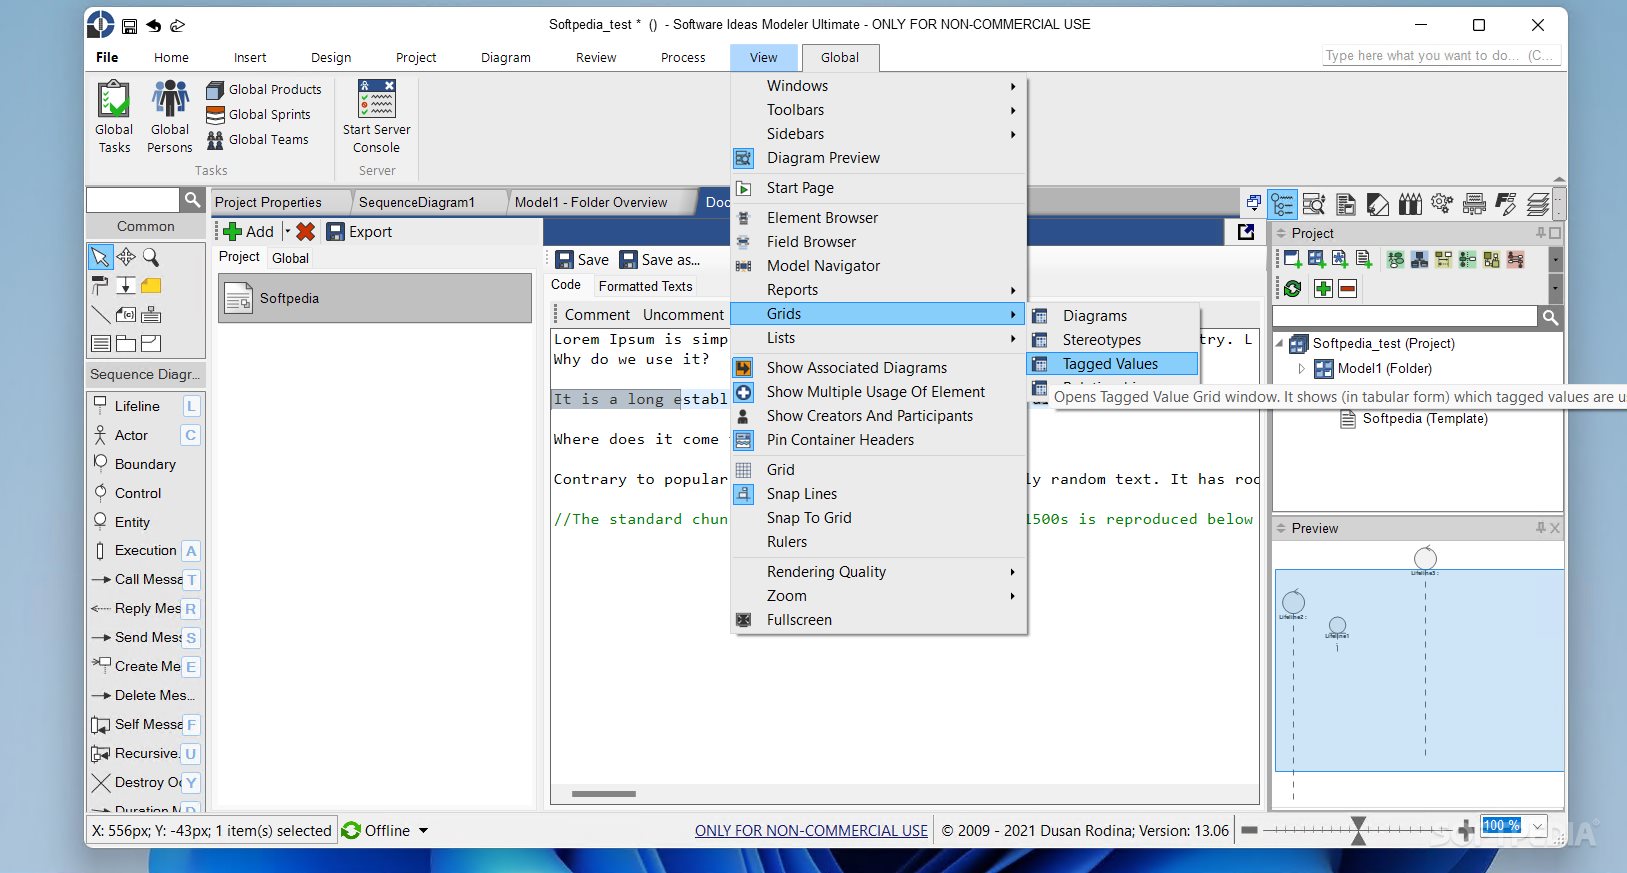The height and width of the screenshot is (873, 1627).
Task: Open the Offline status dropdown arrow
Action: (424, 831)
